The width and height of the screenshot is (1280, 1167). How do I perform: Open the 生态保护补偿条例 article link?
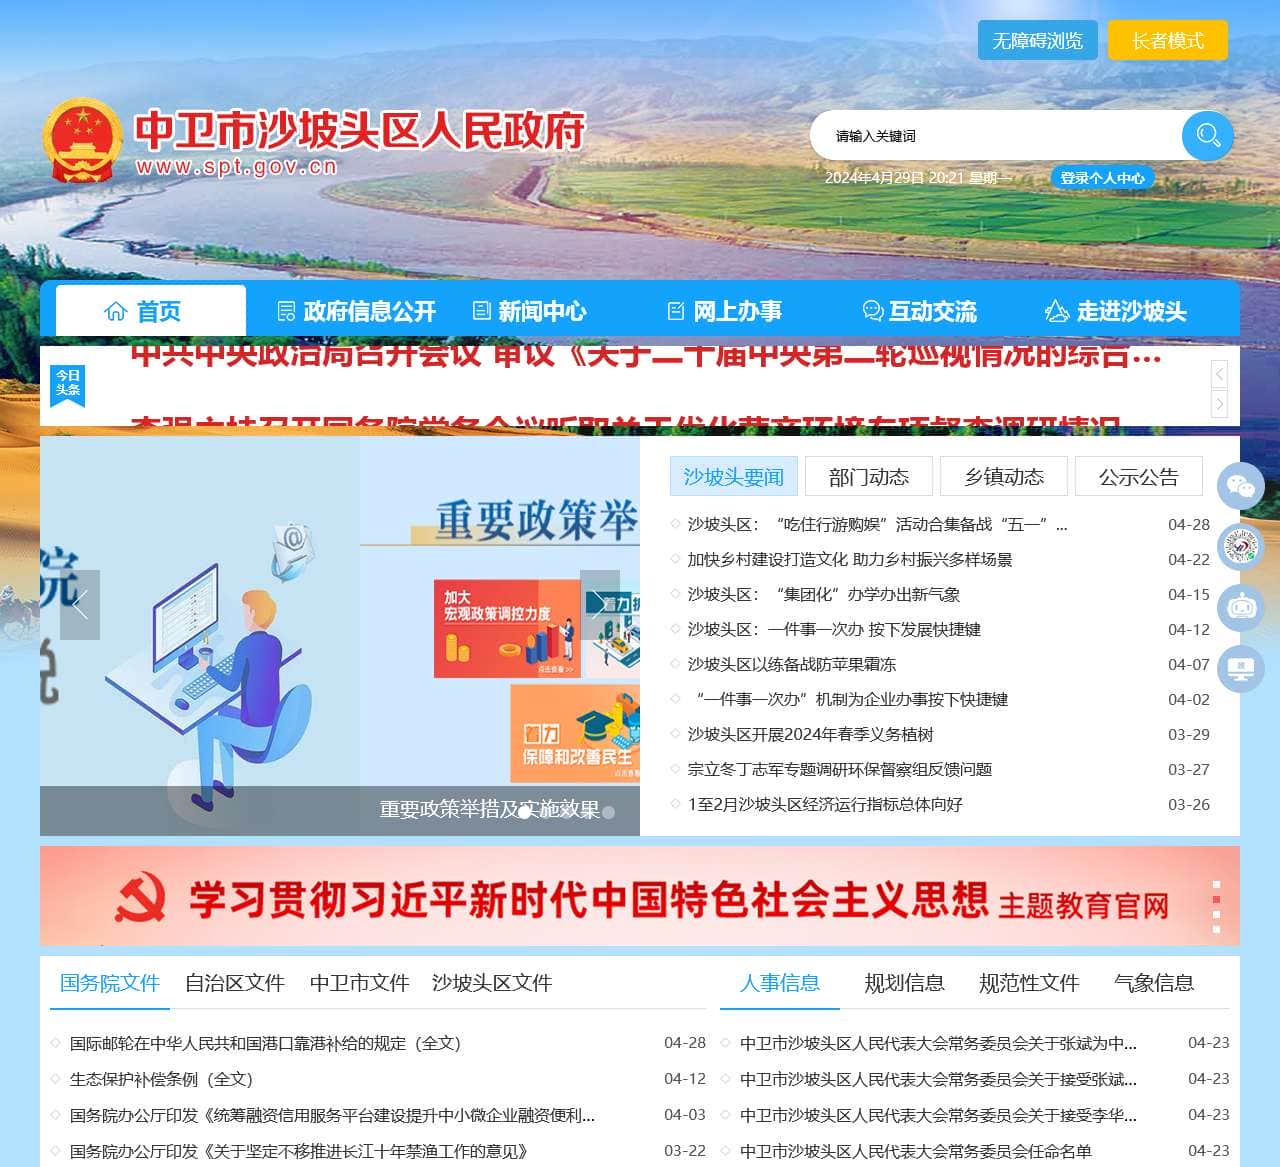coord(161,1079)
